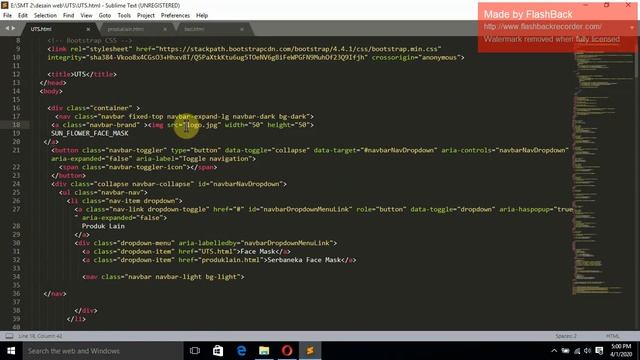Click Serbaneka Face Mask link text

pos(304,260)
